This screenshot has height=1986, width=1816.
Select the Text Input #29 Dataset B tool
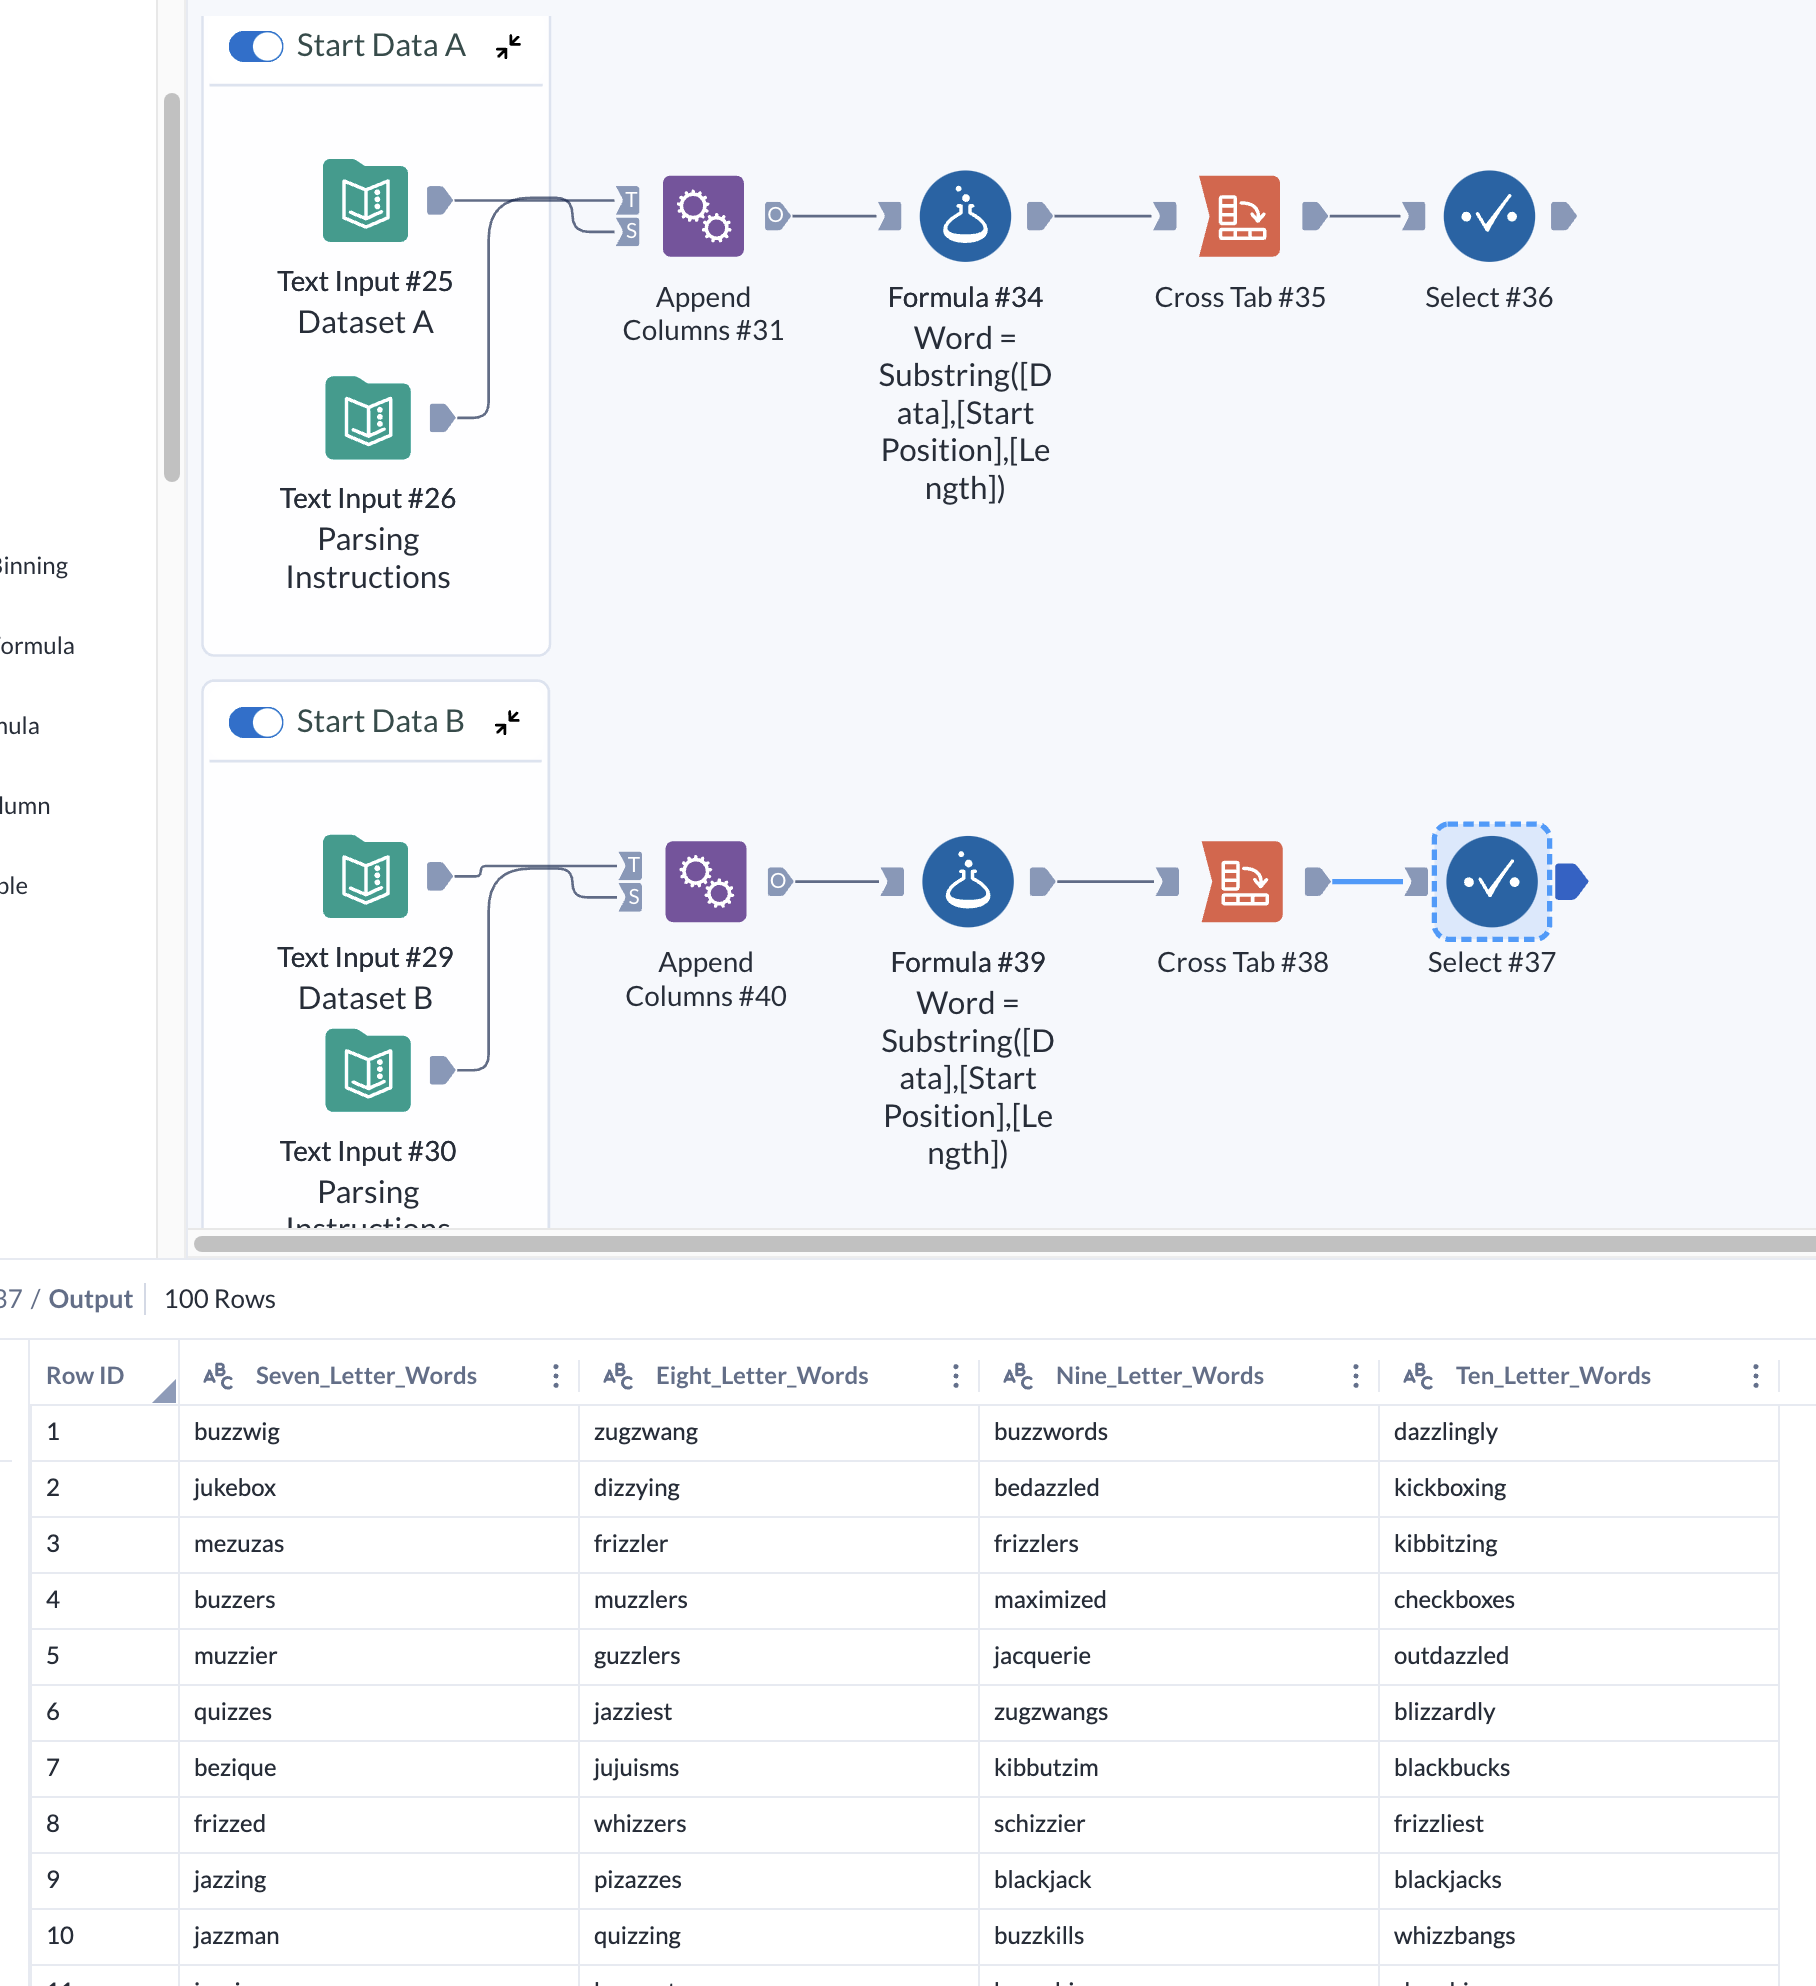366,878
